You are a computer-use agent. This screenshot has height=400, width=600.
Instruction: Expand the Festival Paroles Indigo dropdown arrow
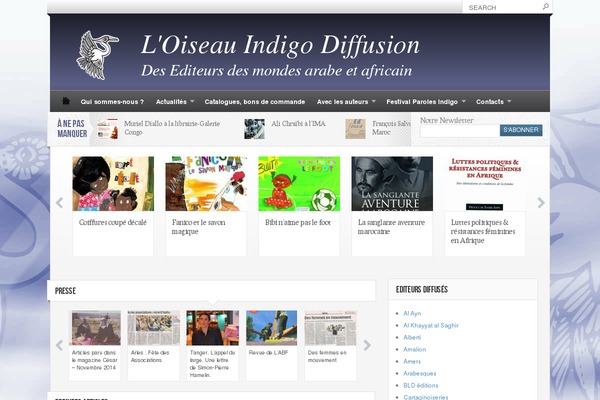point(463,101)
